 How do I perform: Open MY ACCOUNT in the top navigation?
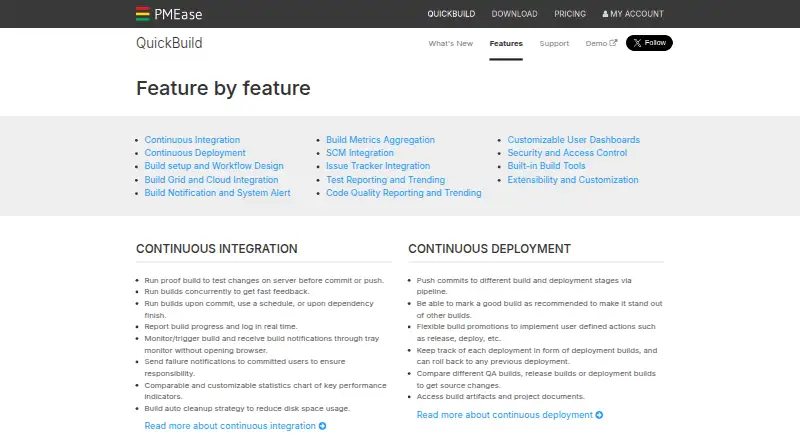click(633, 14)
